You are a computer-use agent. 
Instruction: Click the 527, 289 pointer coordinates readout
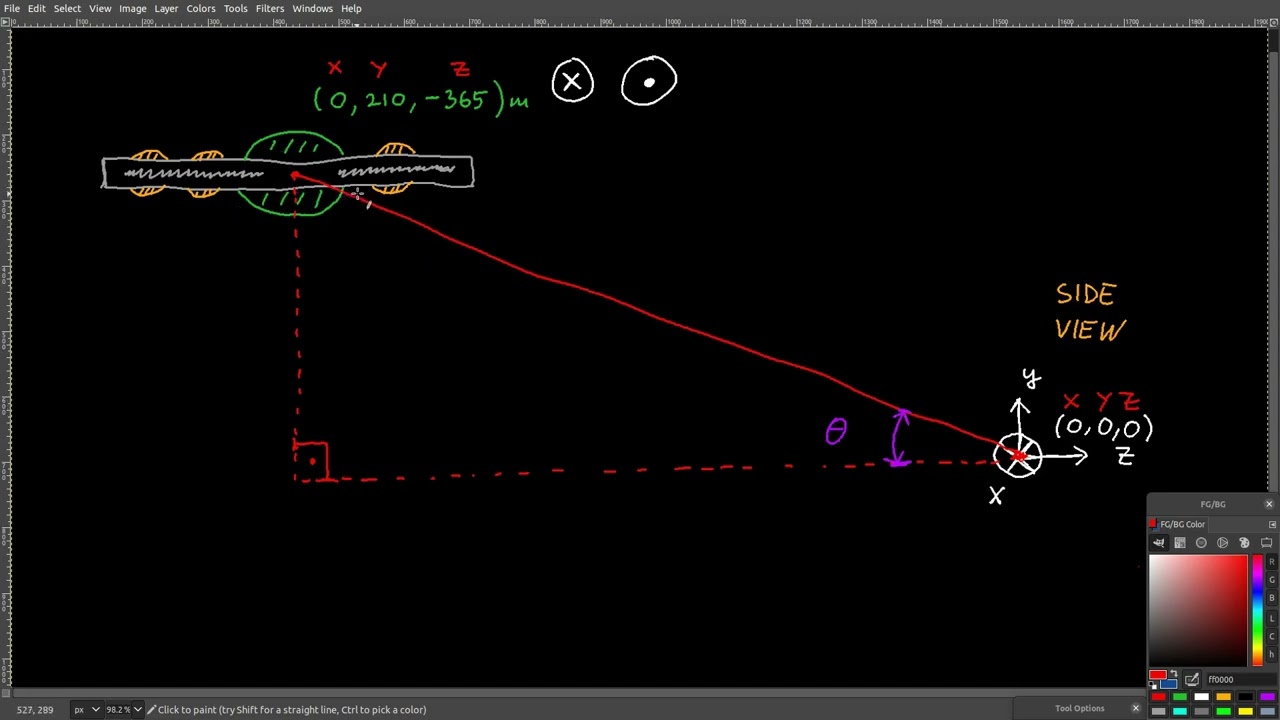[35, 710]
